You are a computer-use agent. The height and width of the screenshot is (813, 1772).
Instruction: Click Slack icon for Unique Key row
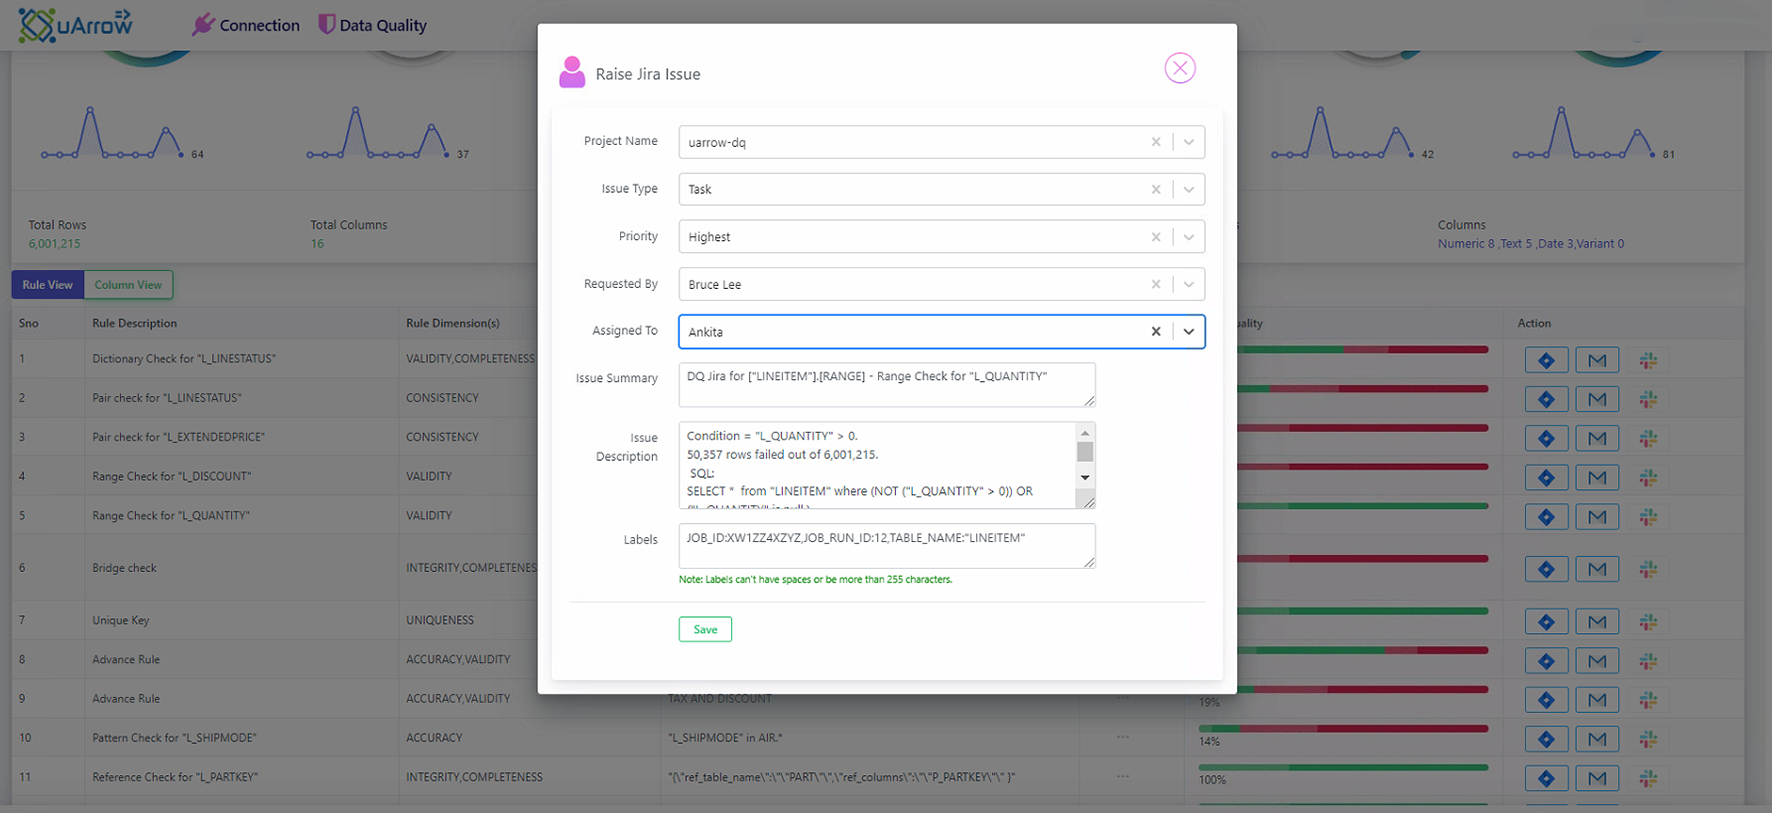tap(1648, 622)
